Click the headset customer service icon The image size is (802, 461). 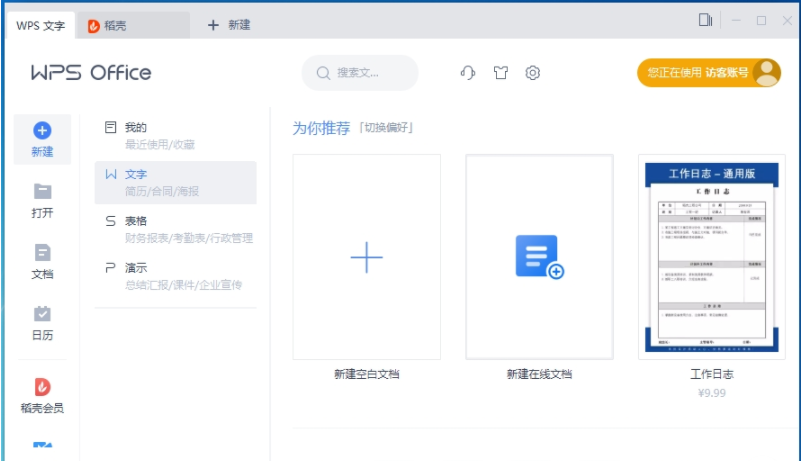click(467, 73)
